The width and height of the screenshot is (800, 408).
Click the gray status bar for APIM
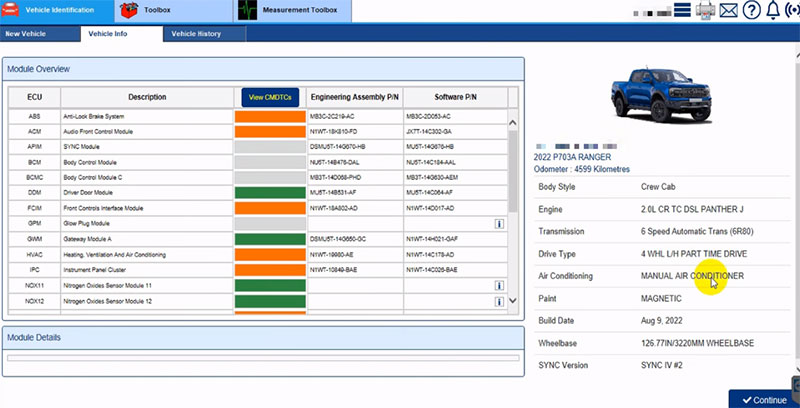270,147
